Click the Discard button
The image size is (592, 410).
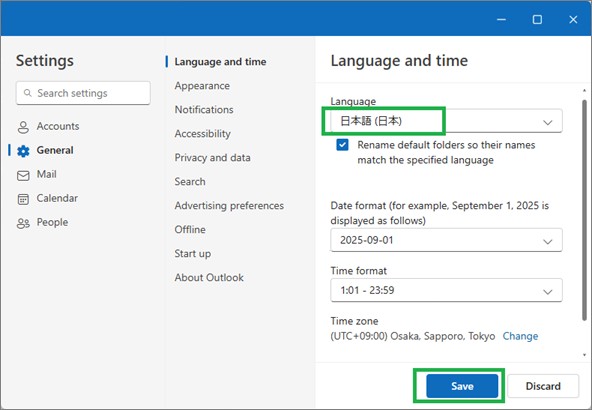pyautogui.click(x=543, y=386)
